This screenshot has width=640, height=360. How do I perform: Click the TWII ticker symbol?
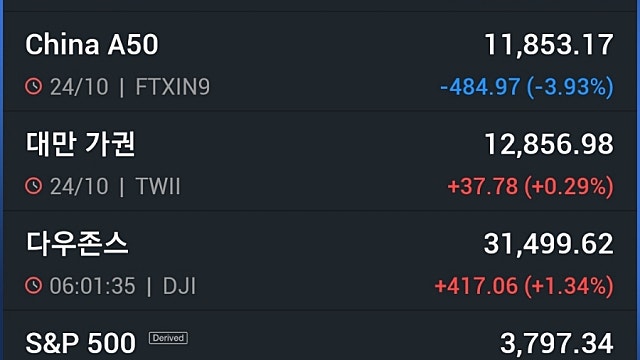coord(158,186)
